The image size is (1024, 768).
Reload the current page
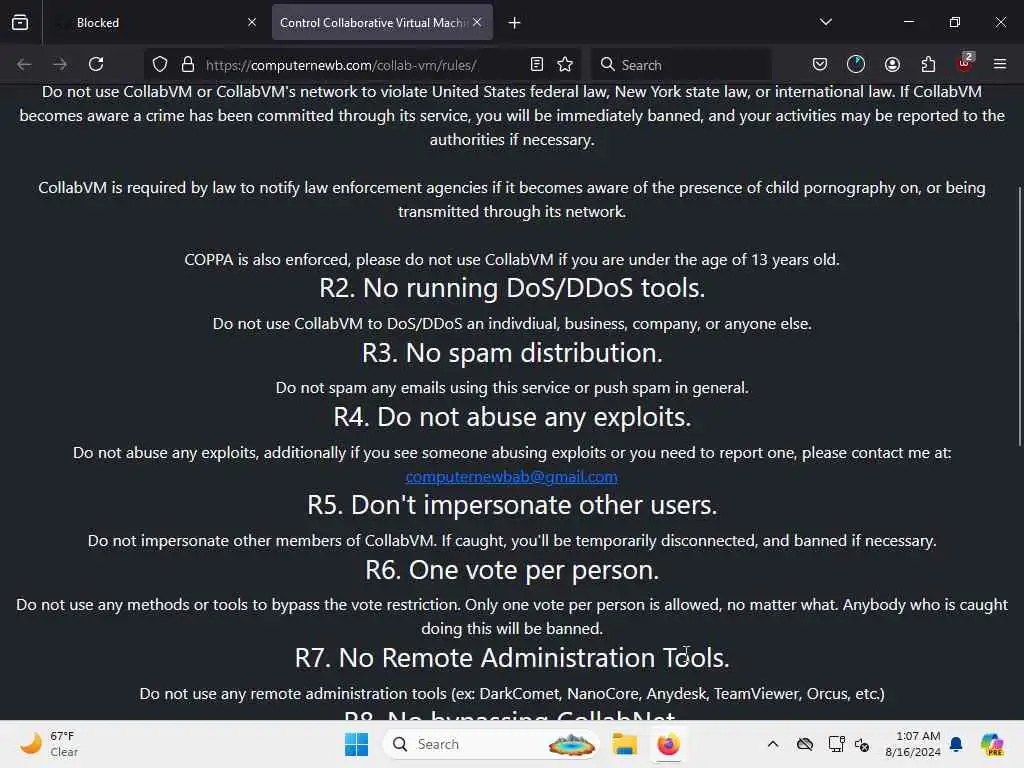pos(96,64)
